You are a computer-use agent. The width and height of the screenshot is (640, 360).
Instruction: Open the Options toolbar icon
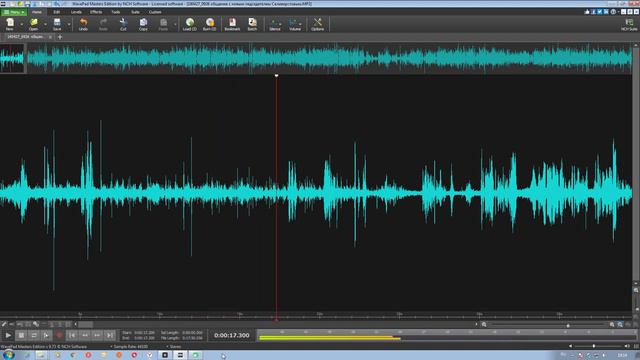[318, 24]
